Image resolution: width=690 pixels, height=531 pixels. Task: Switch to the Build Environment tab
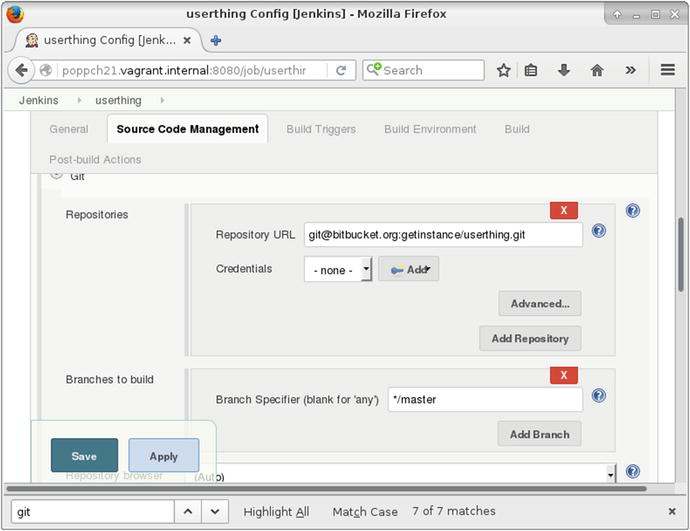(x=430, y=129)
